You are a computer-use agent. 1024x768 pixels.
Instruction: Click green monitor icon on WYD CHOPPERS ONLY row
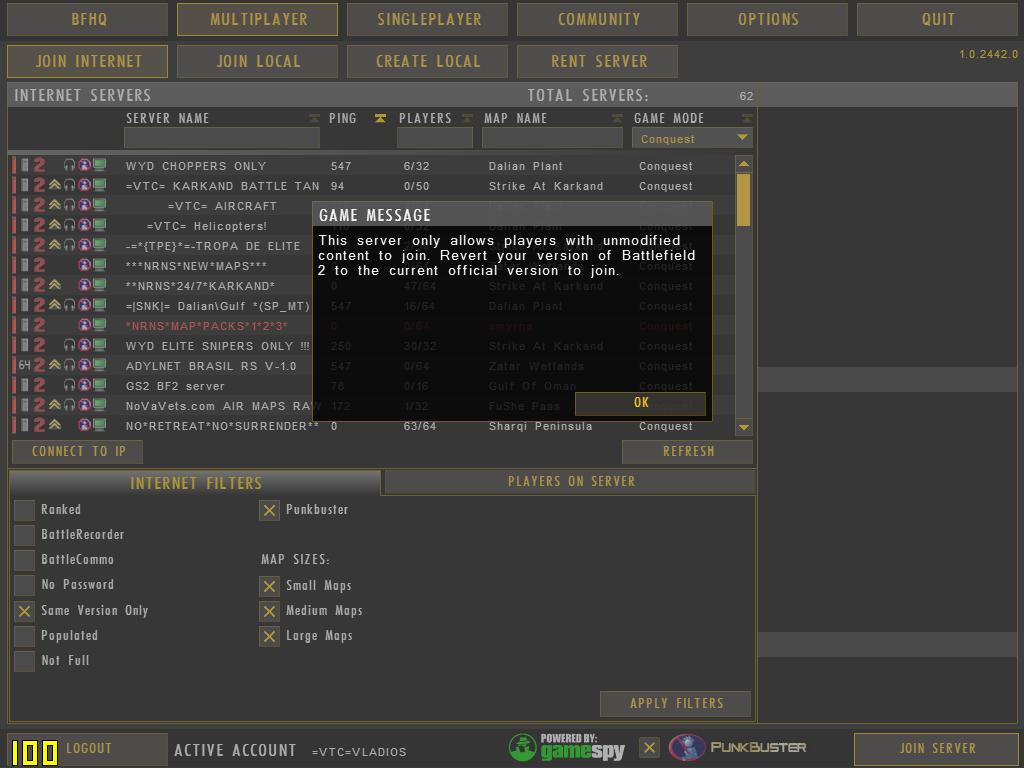coord(99,165)
